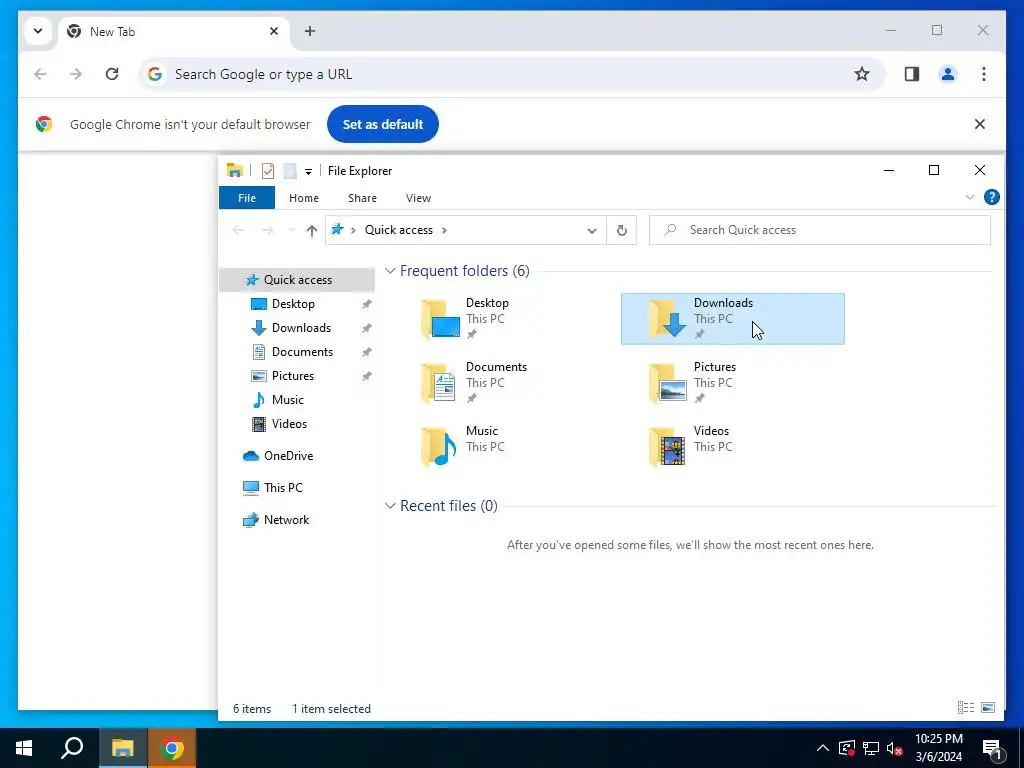
Task: Select Videos folder icon in Frequent folders
Action: tap(667, 447)
